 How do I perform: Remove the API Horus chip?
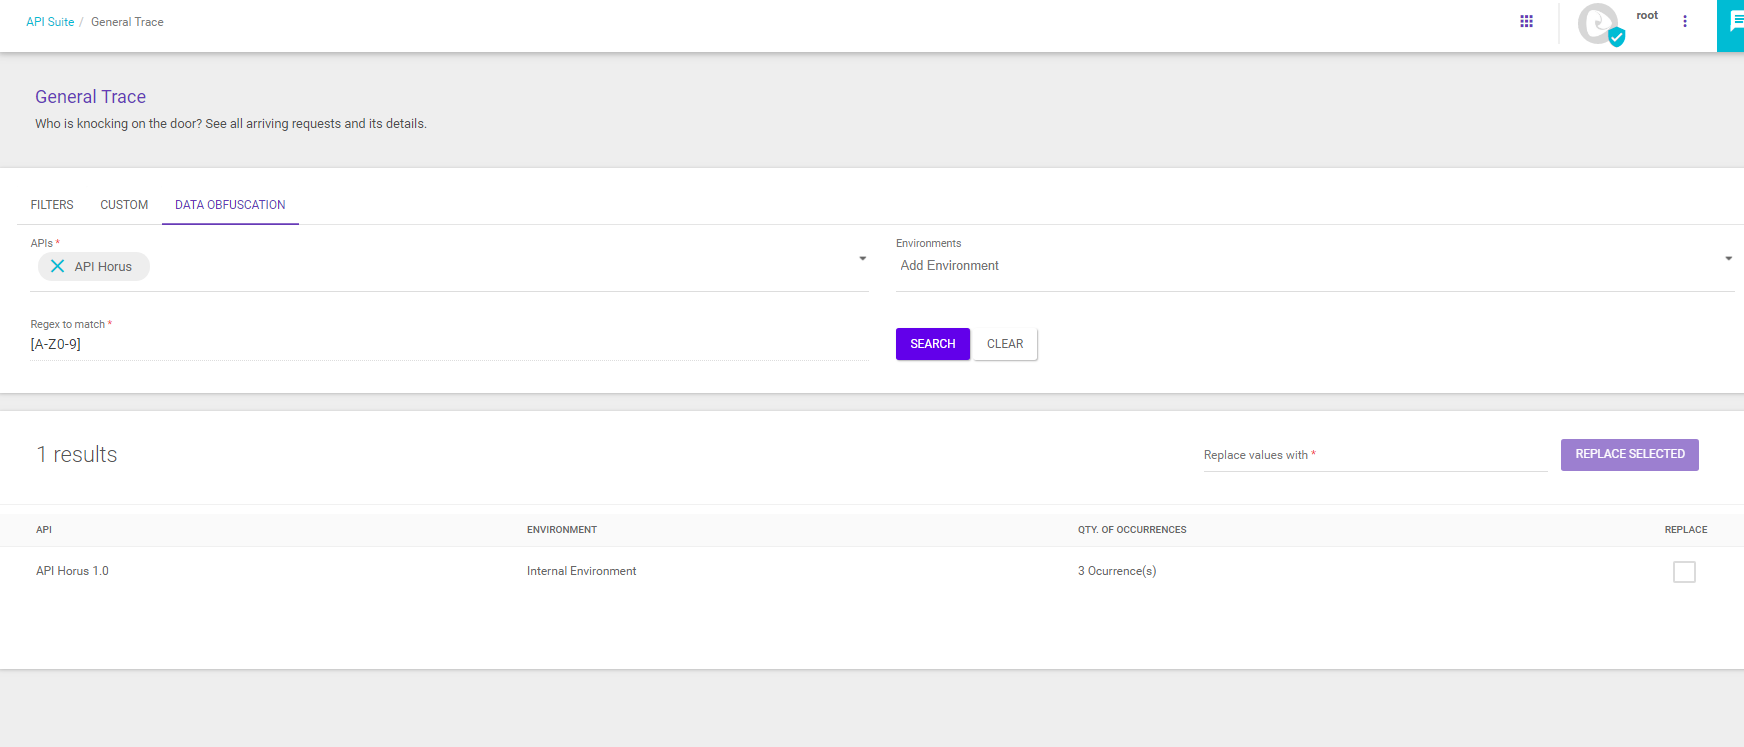click(x=58, y=266)
